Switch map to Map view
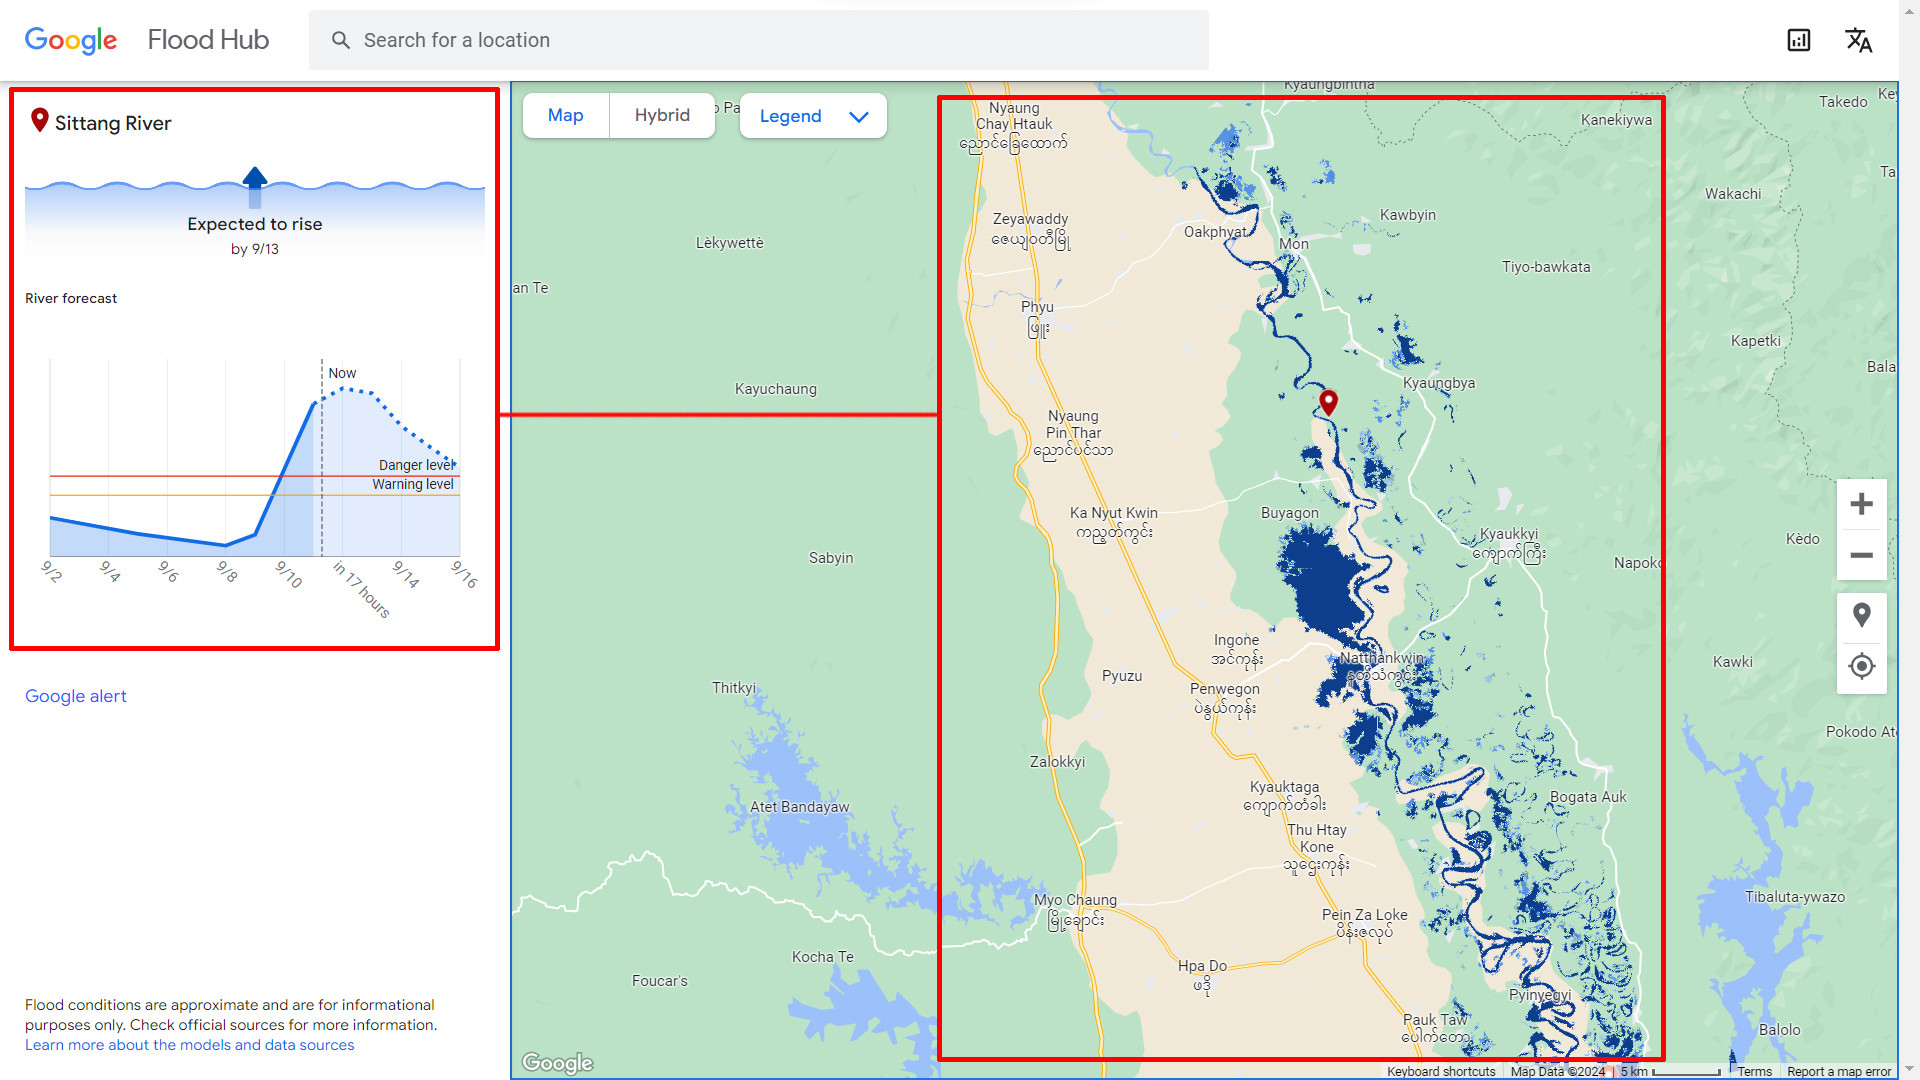Screen dimensions: 1920x1080 click(566, 116)
